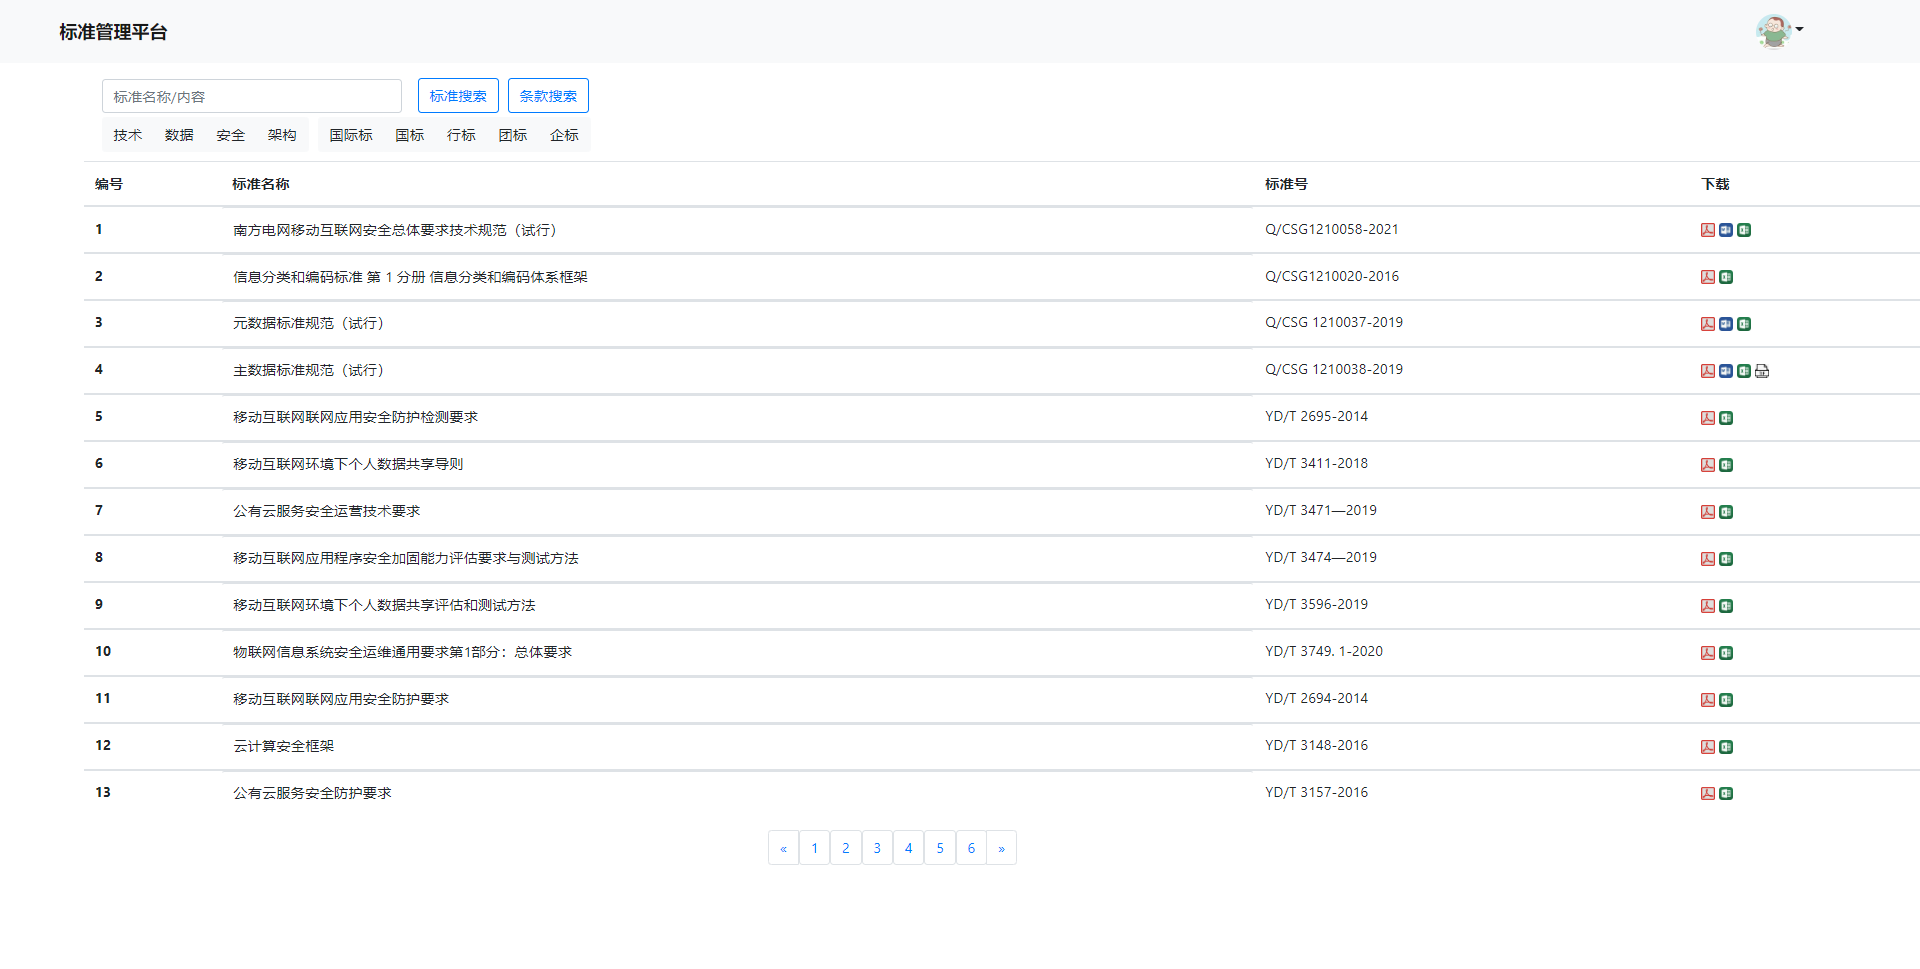This screenshot has height=969, width=1920.
Task: Download Excel file for YD/T 3157-2016
Action: point(1725,794)
